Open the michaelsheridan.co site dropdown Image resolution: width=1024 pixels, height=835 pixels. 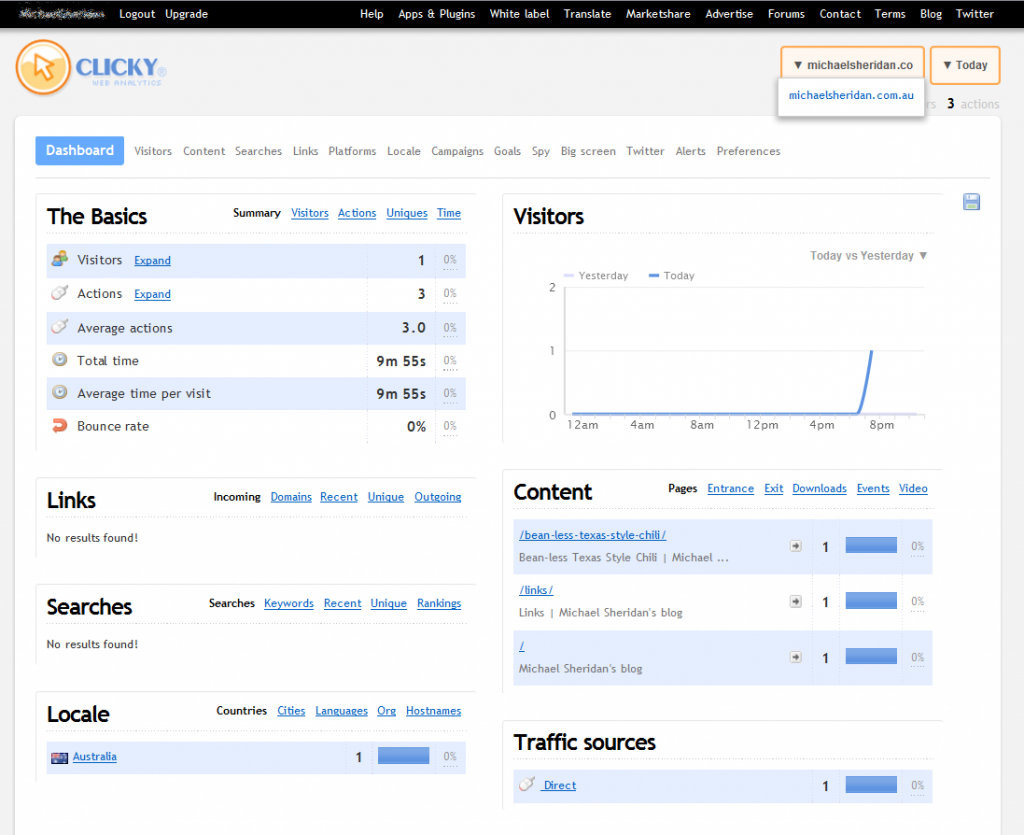tap(852, 65)
